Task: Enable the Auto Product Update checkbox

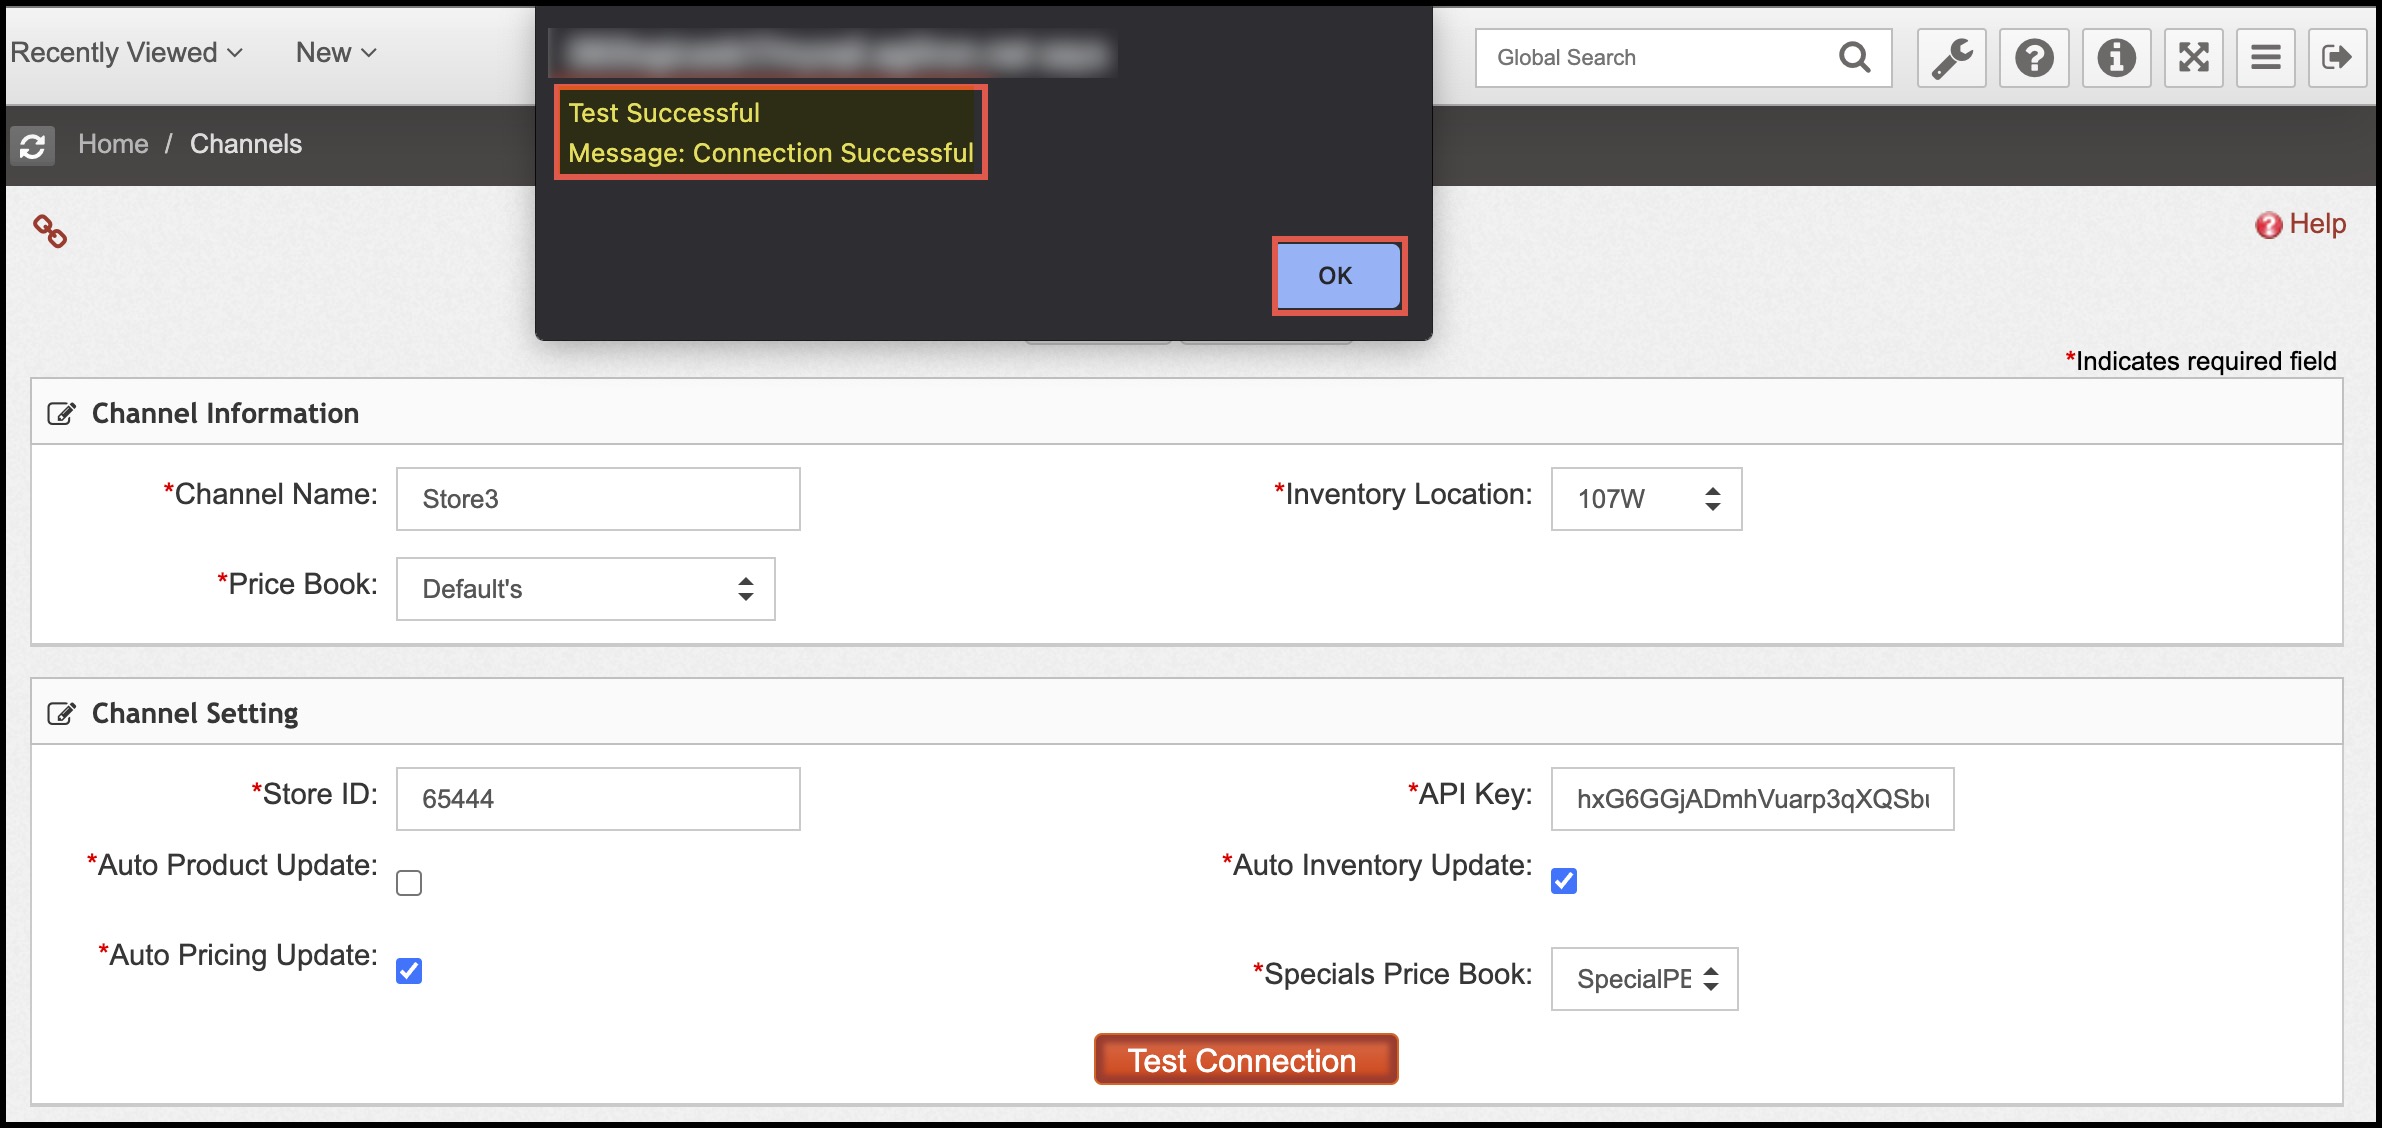Action: pyautogui.click(x=409, y=883)
